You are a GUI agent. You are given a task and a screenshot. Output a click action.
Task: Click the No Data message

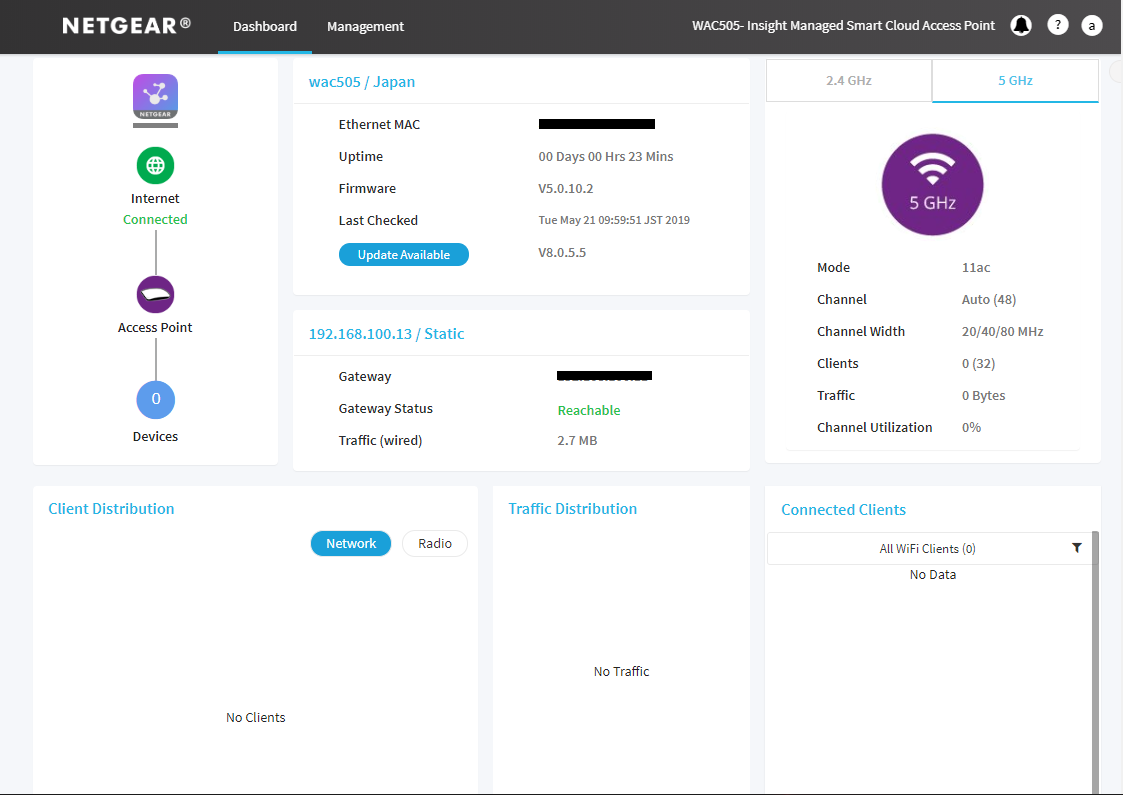(x=933, y=574)
